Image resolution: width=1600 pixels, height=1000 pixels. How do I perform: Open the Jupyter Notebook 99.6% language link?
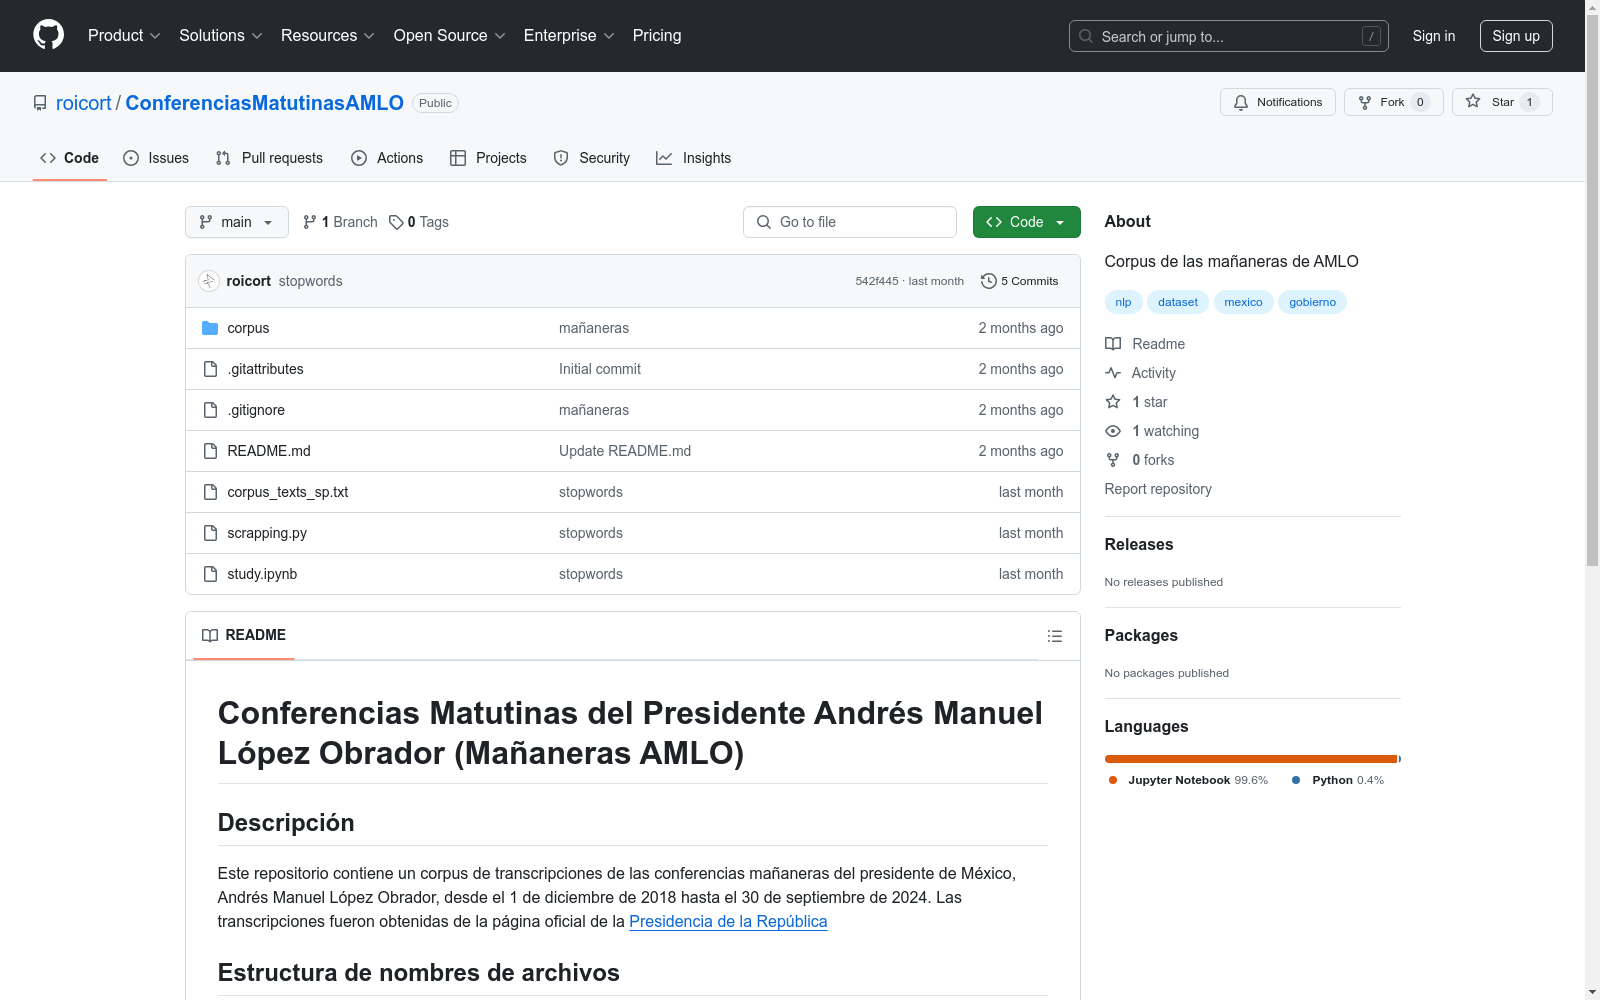point(1188,780)
